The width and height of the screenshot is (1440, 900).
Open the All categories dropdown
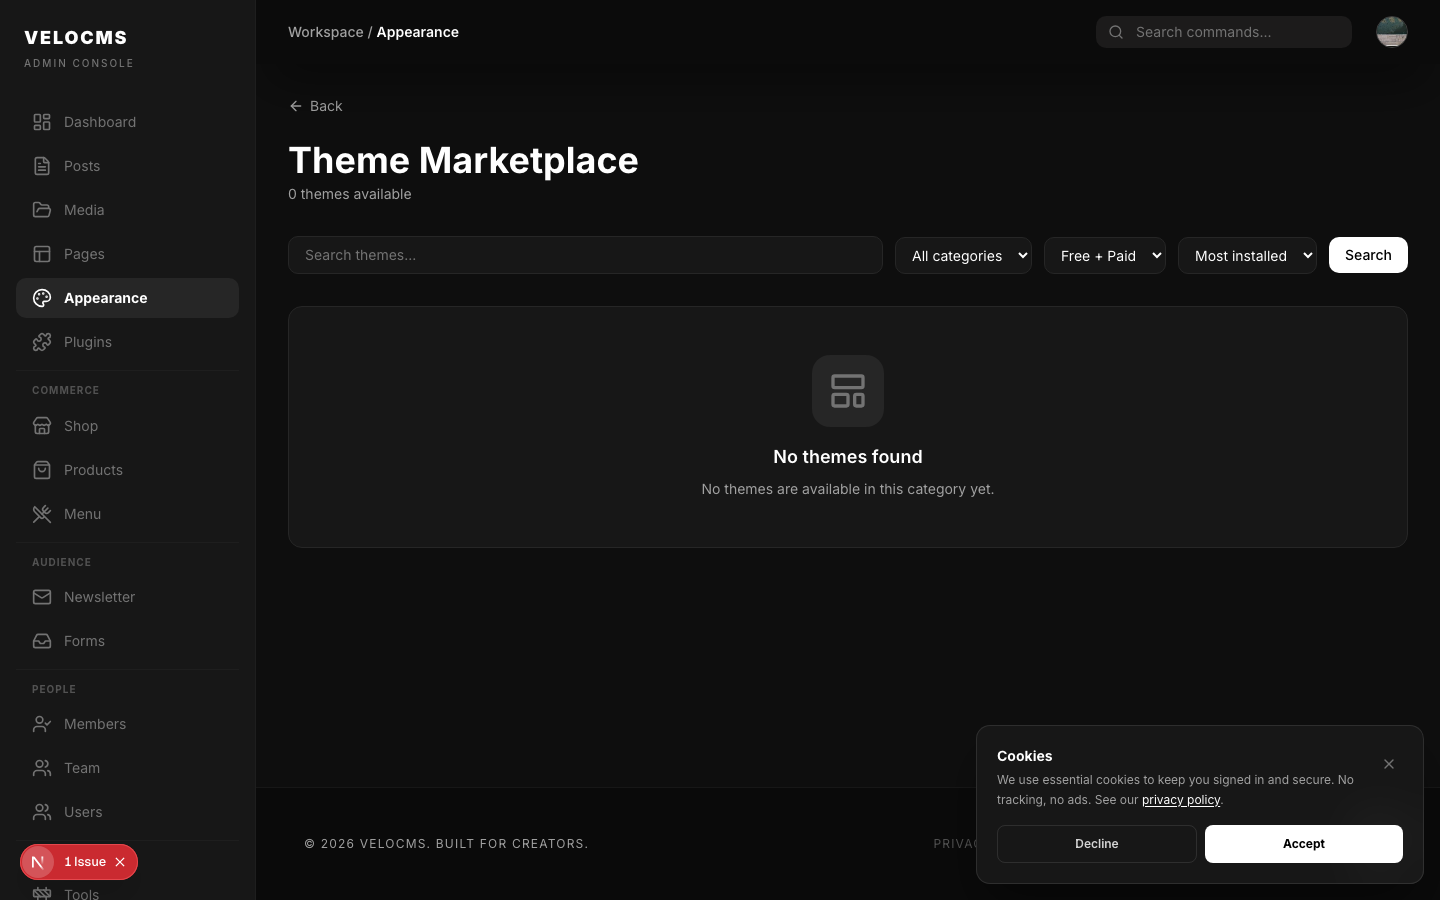963,255
